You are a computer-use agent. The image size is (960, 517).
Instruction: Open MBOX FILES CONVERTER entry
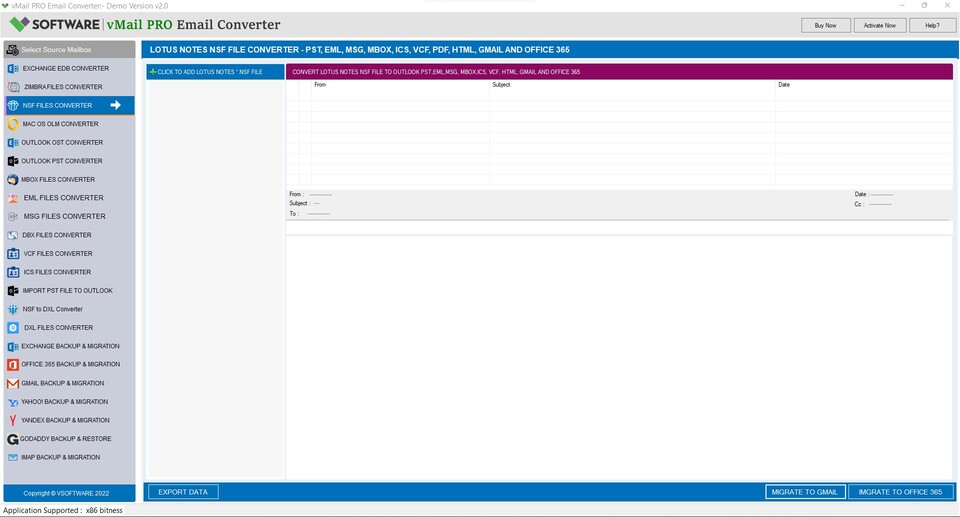pos(58,179)
